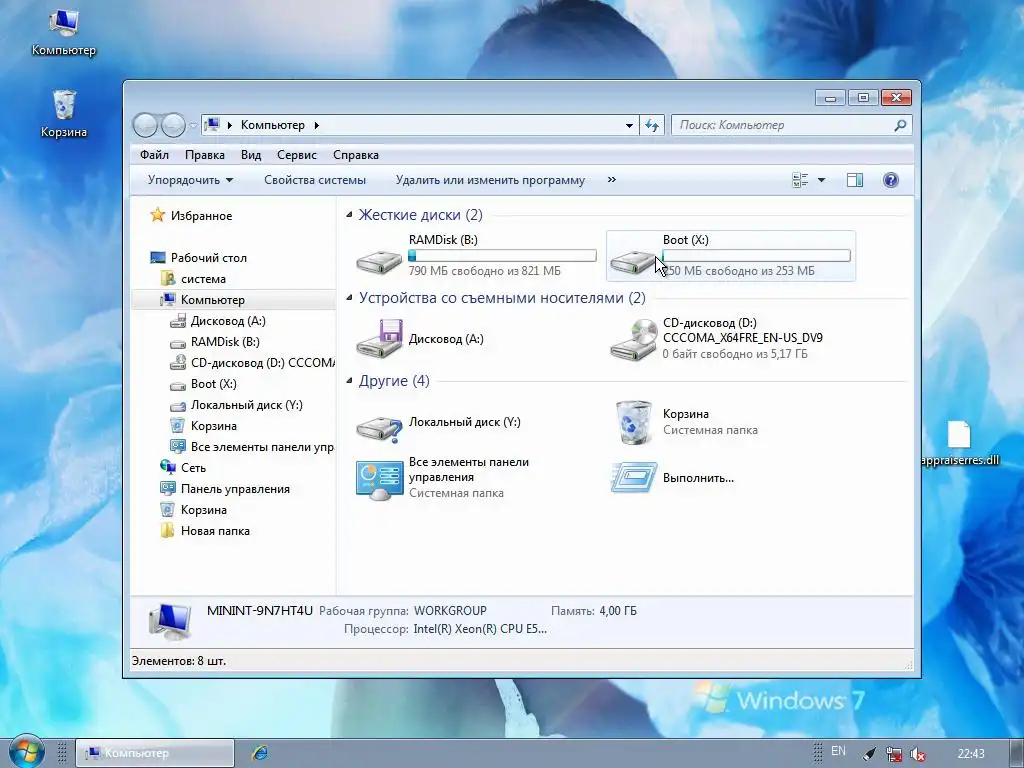This screenshot has height=768, width=1024.
Task: Open the Правка menu
Action: click(x=204, y=155)
